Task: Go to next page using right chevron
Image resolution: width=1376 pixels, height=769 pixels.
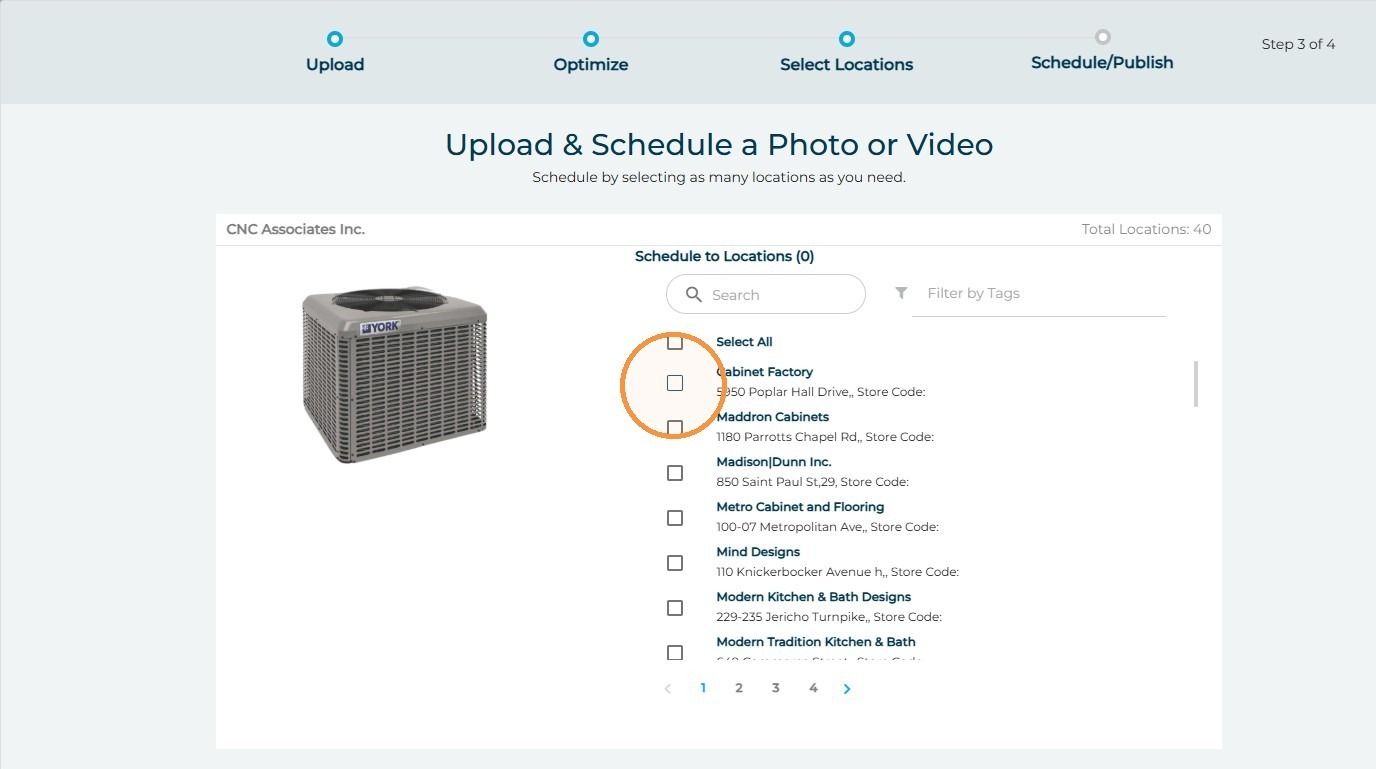Action: click(x=847, y=689)
